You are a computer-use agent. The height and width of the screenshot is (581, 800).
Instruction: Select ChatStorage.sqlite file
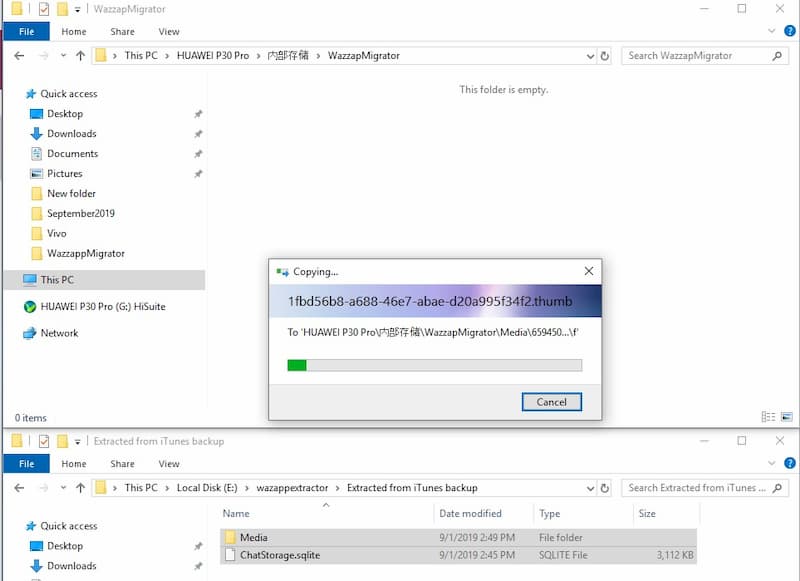tap(458, 555)
